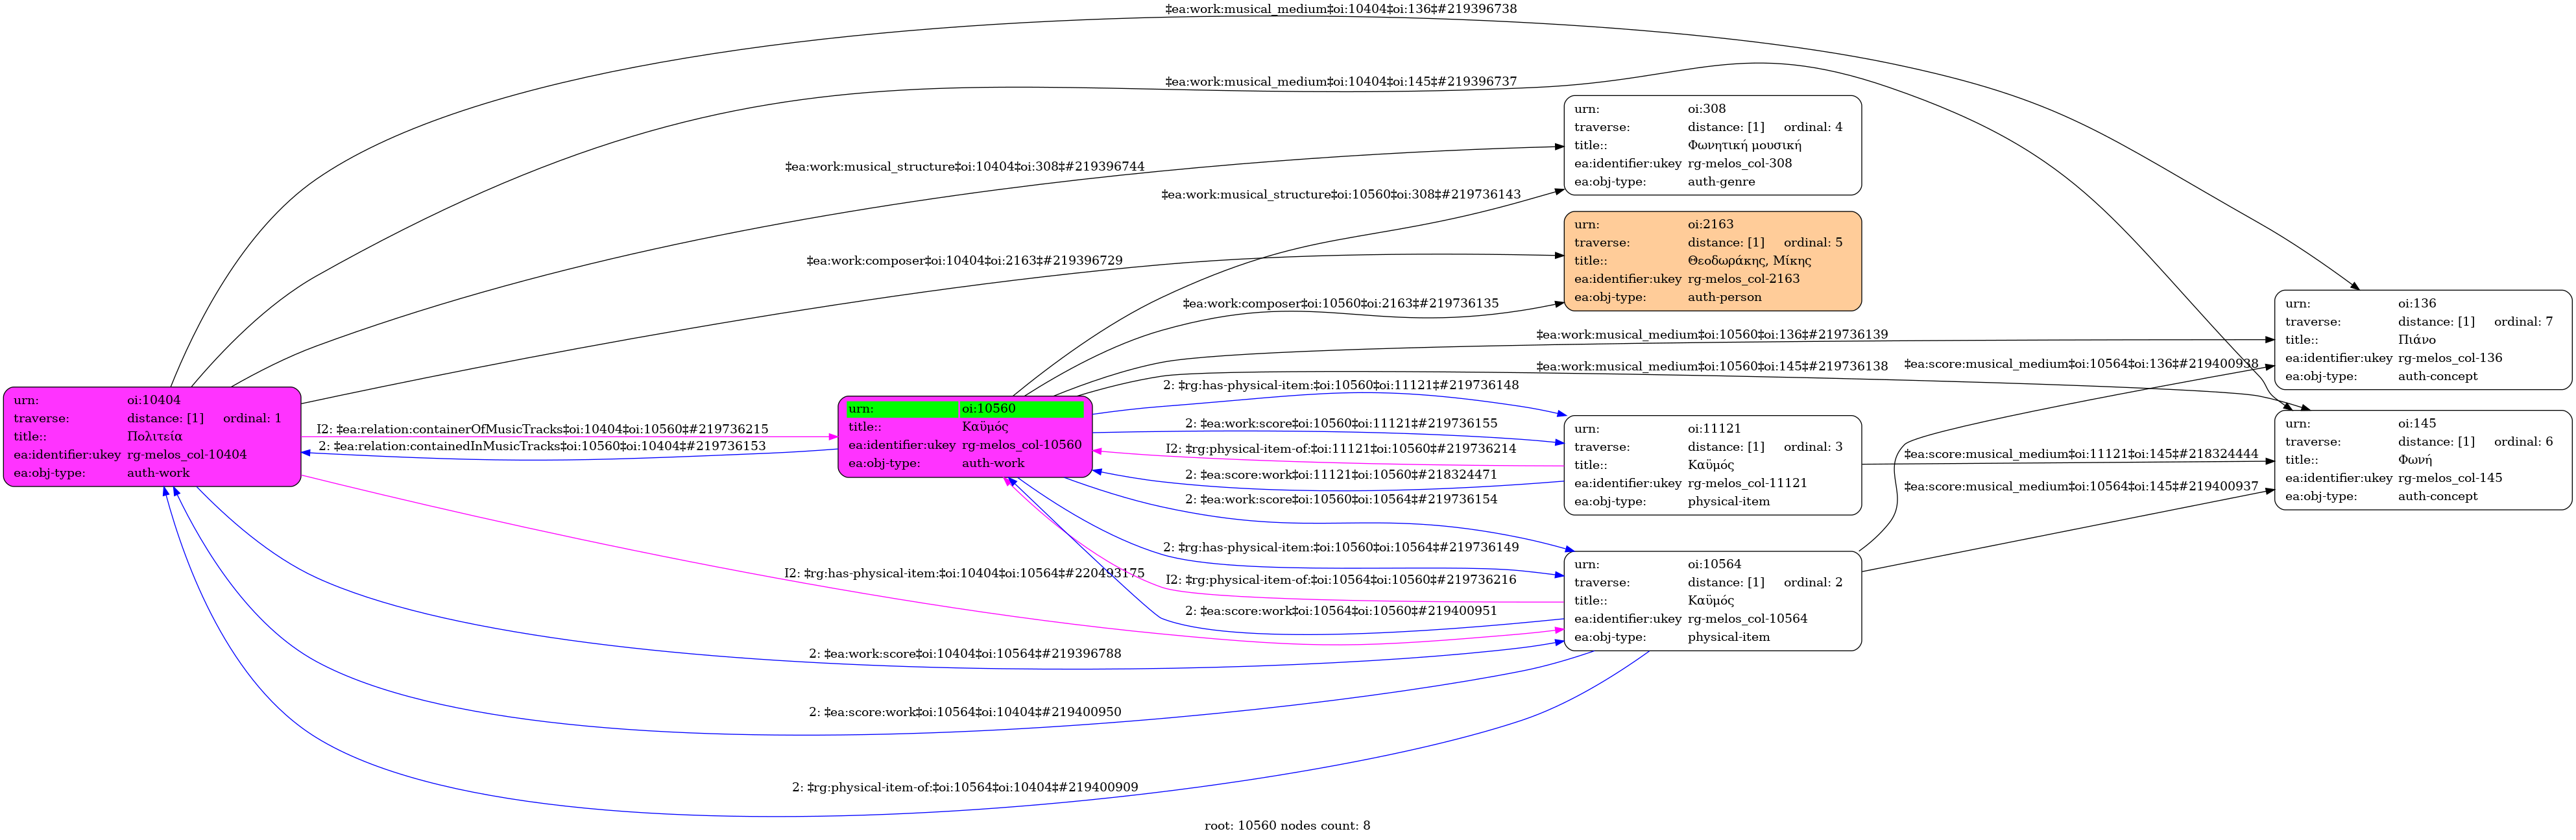Click rg-melos_col-10560 identifier in the center node

click(x=1021, y=445)
